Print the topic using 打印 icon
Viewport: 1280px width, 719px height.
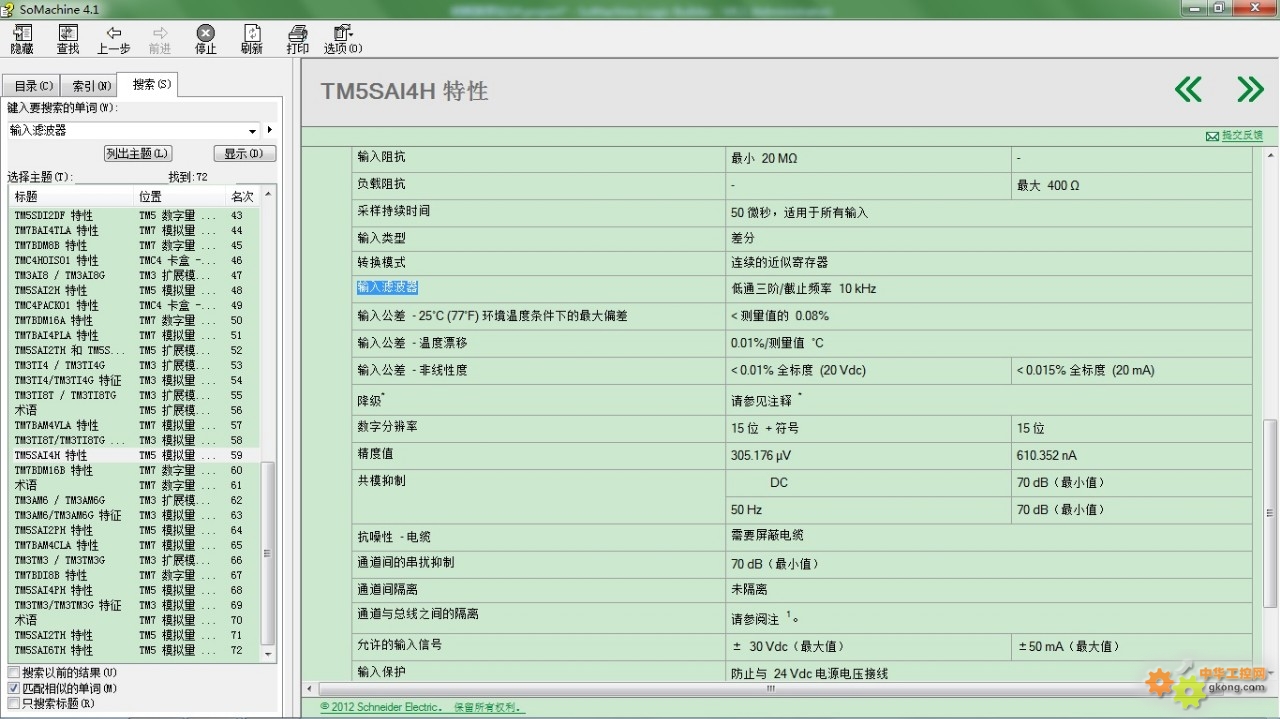[298, 40]
